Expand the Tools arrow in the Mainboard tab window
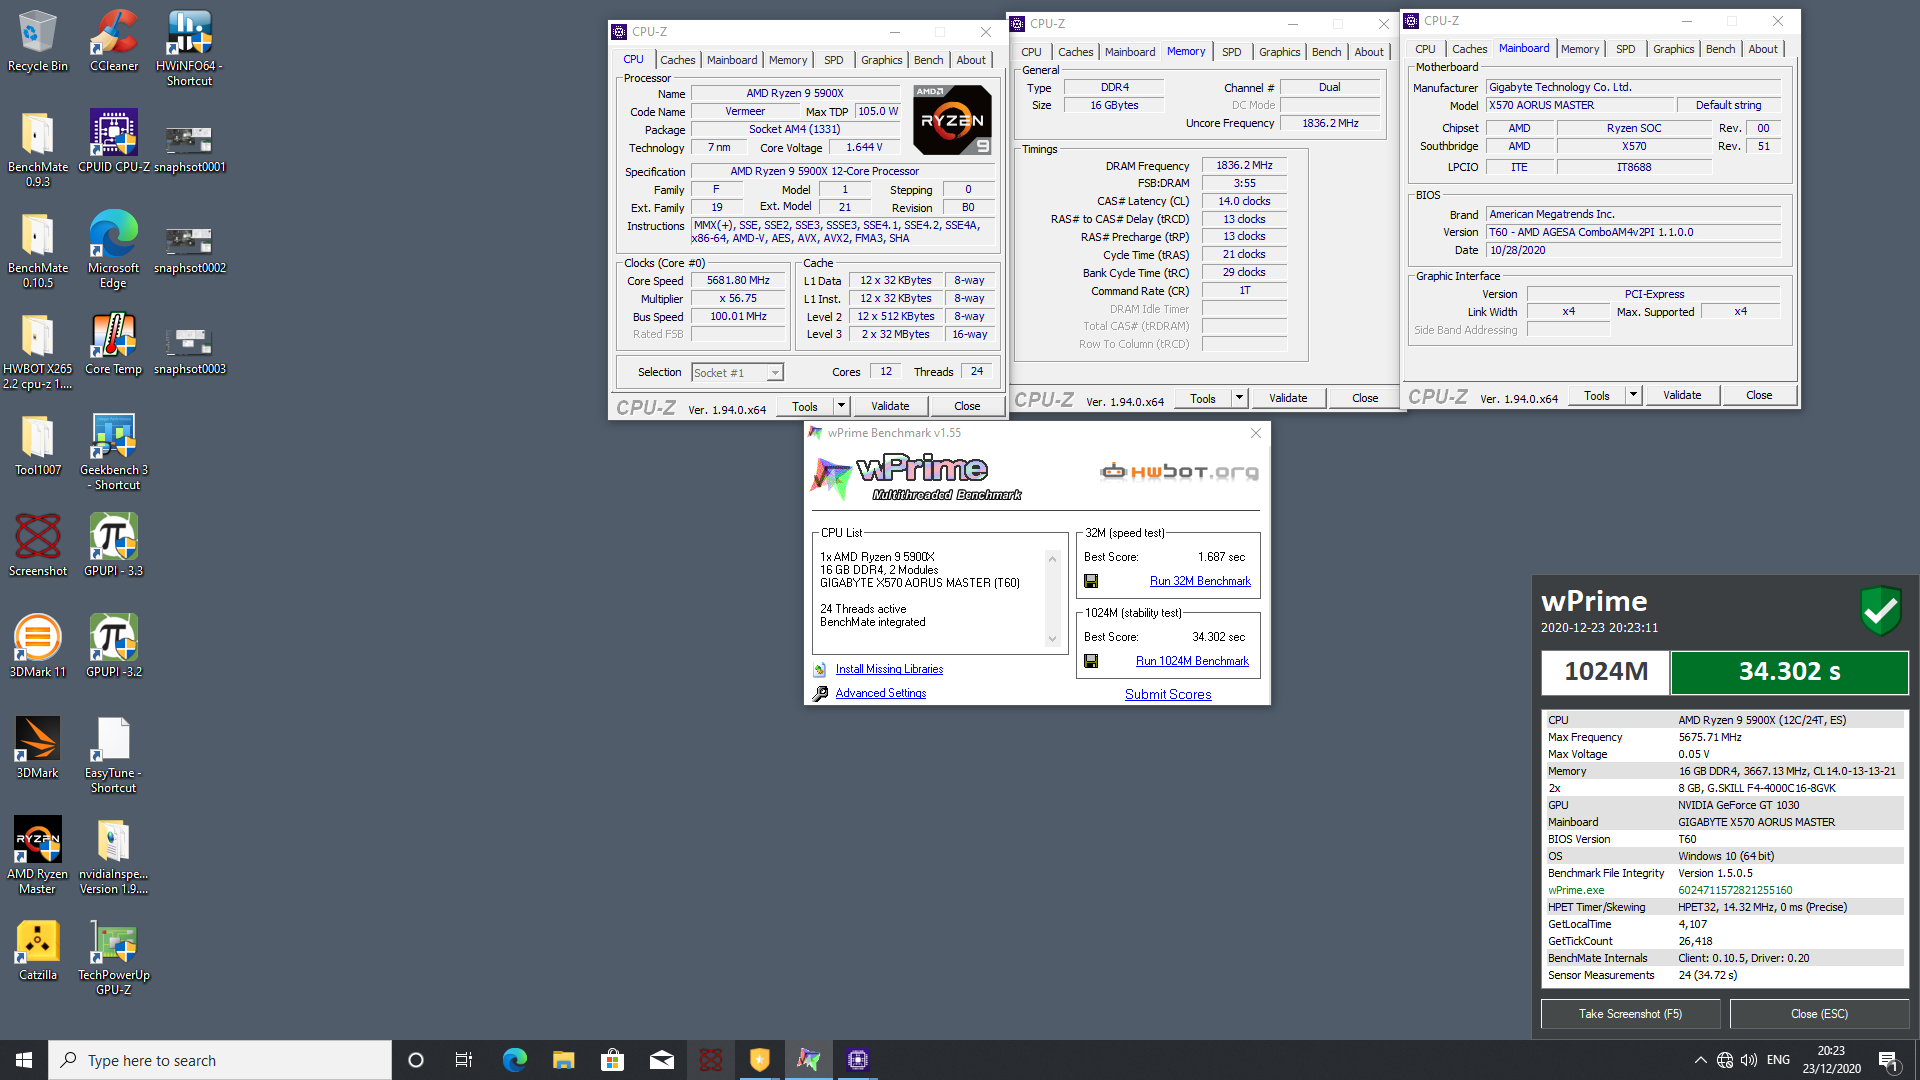The width and height of the screenshot is (1920, 1080). coord(1633,396)
